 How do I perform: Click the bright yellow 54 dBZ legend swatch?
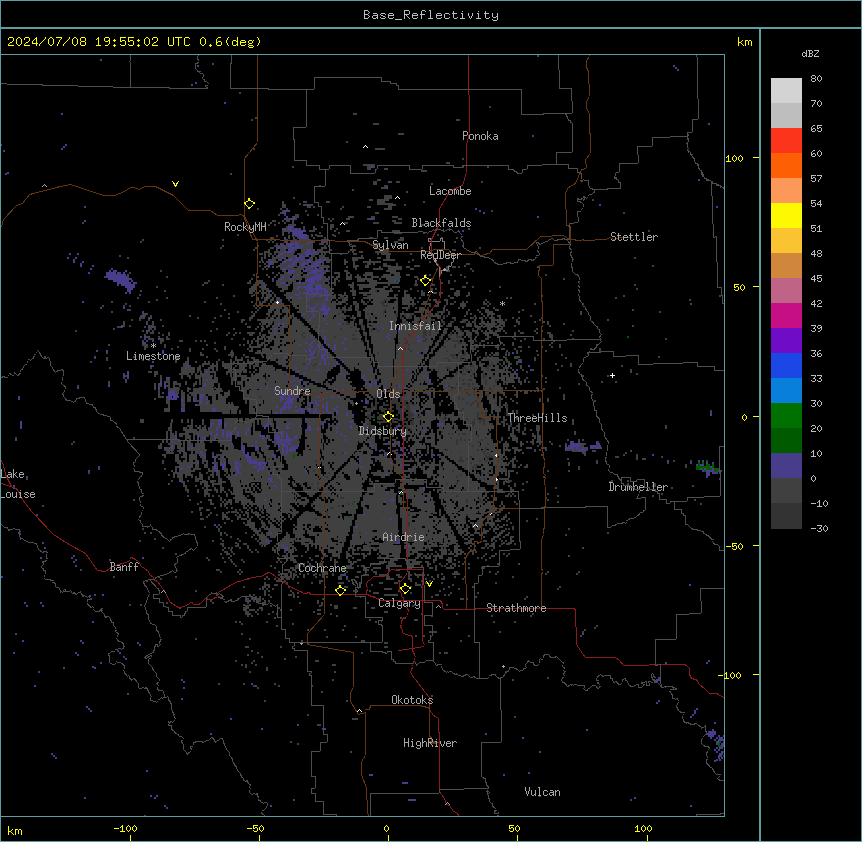786,215
